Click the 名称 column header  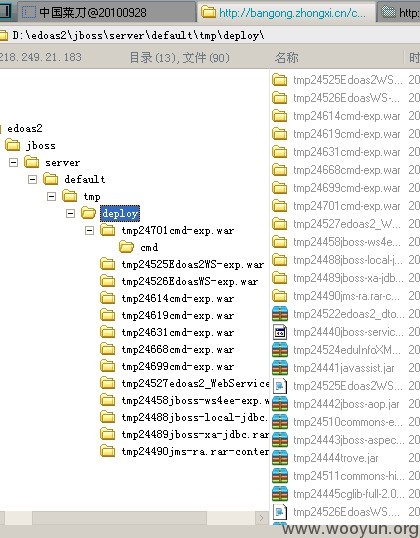tap(286, 57)
